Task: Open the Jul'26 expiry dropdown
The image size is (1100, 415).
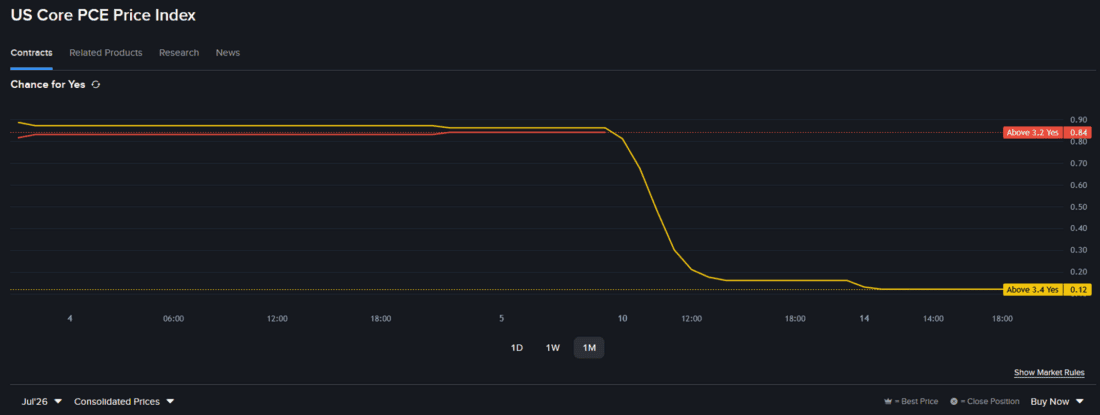Action: pos(42,402)
